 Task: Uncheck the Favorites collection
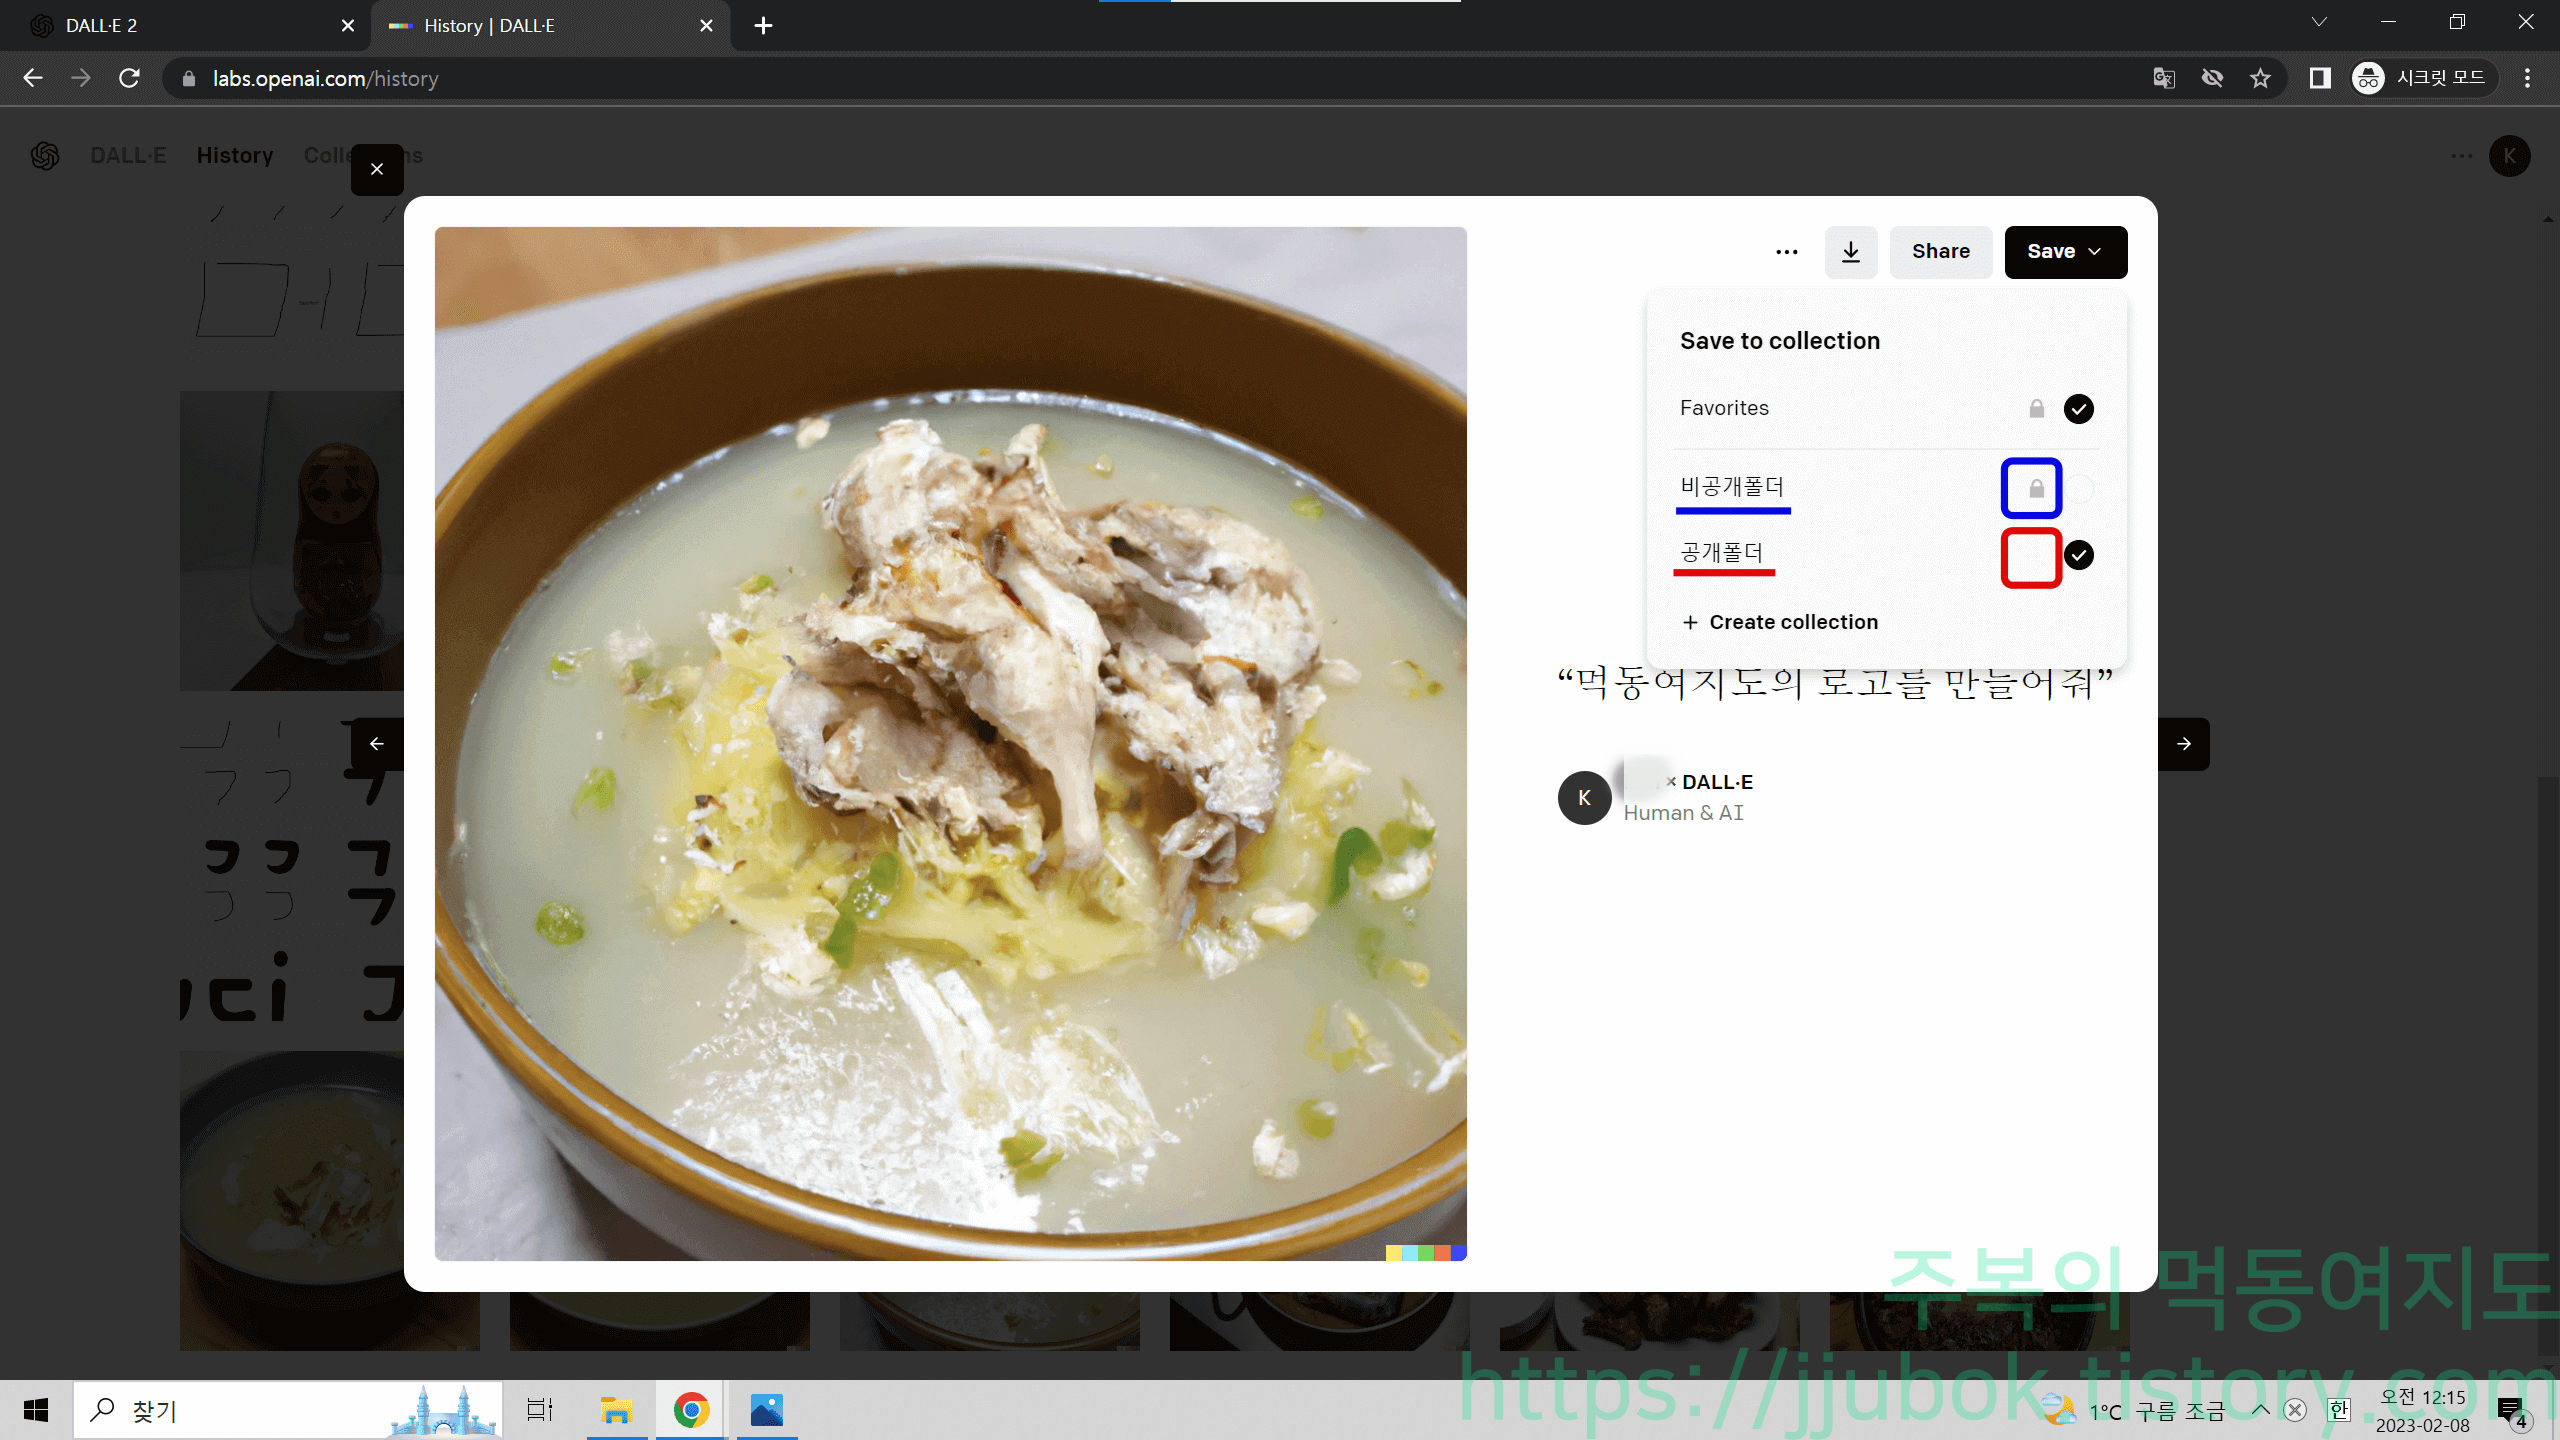click(x=2078, y=408)
